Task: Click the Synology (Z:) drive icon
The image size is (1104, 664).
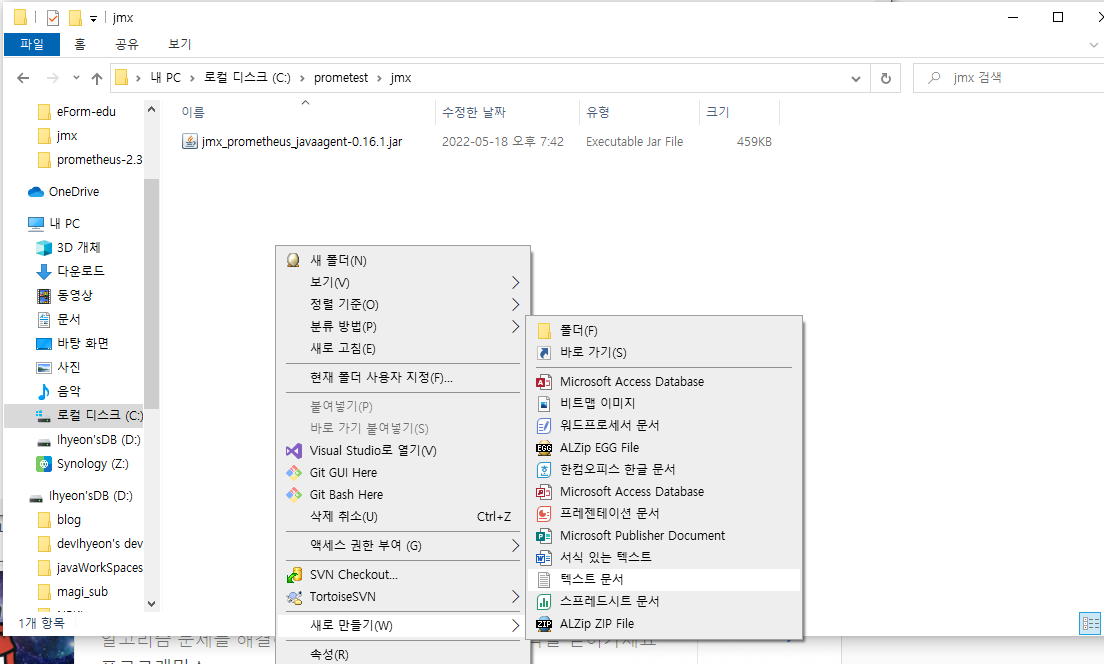Action: [44, 464]
